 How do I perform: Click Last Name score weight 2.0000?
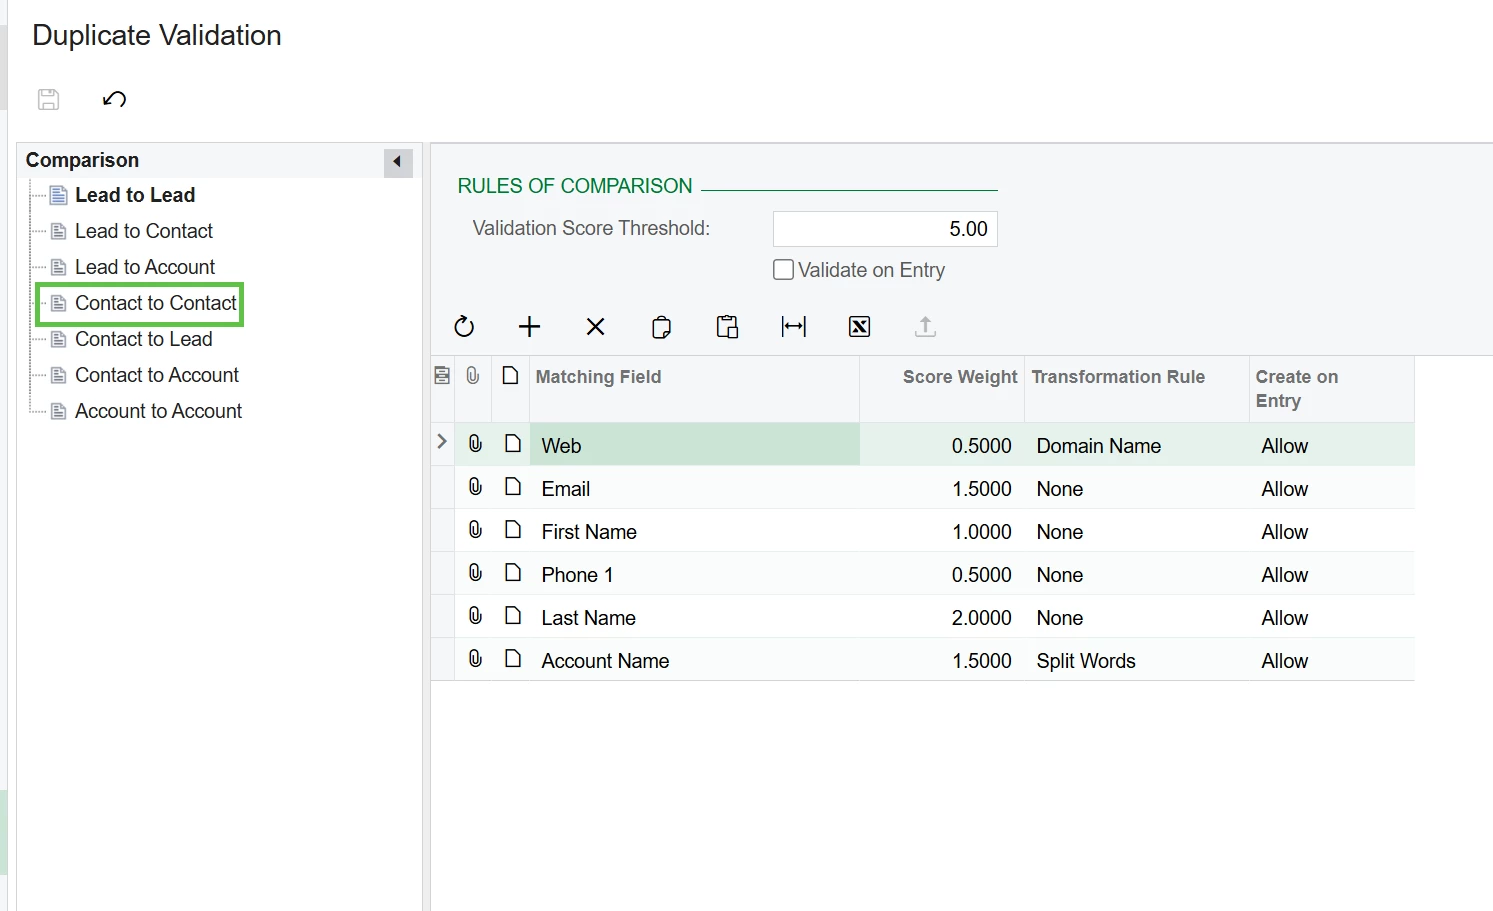point(942,617)
